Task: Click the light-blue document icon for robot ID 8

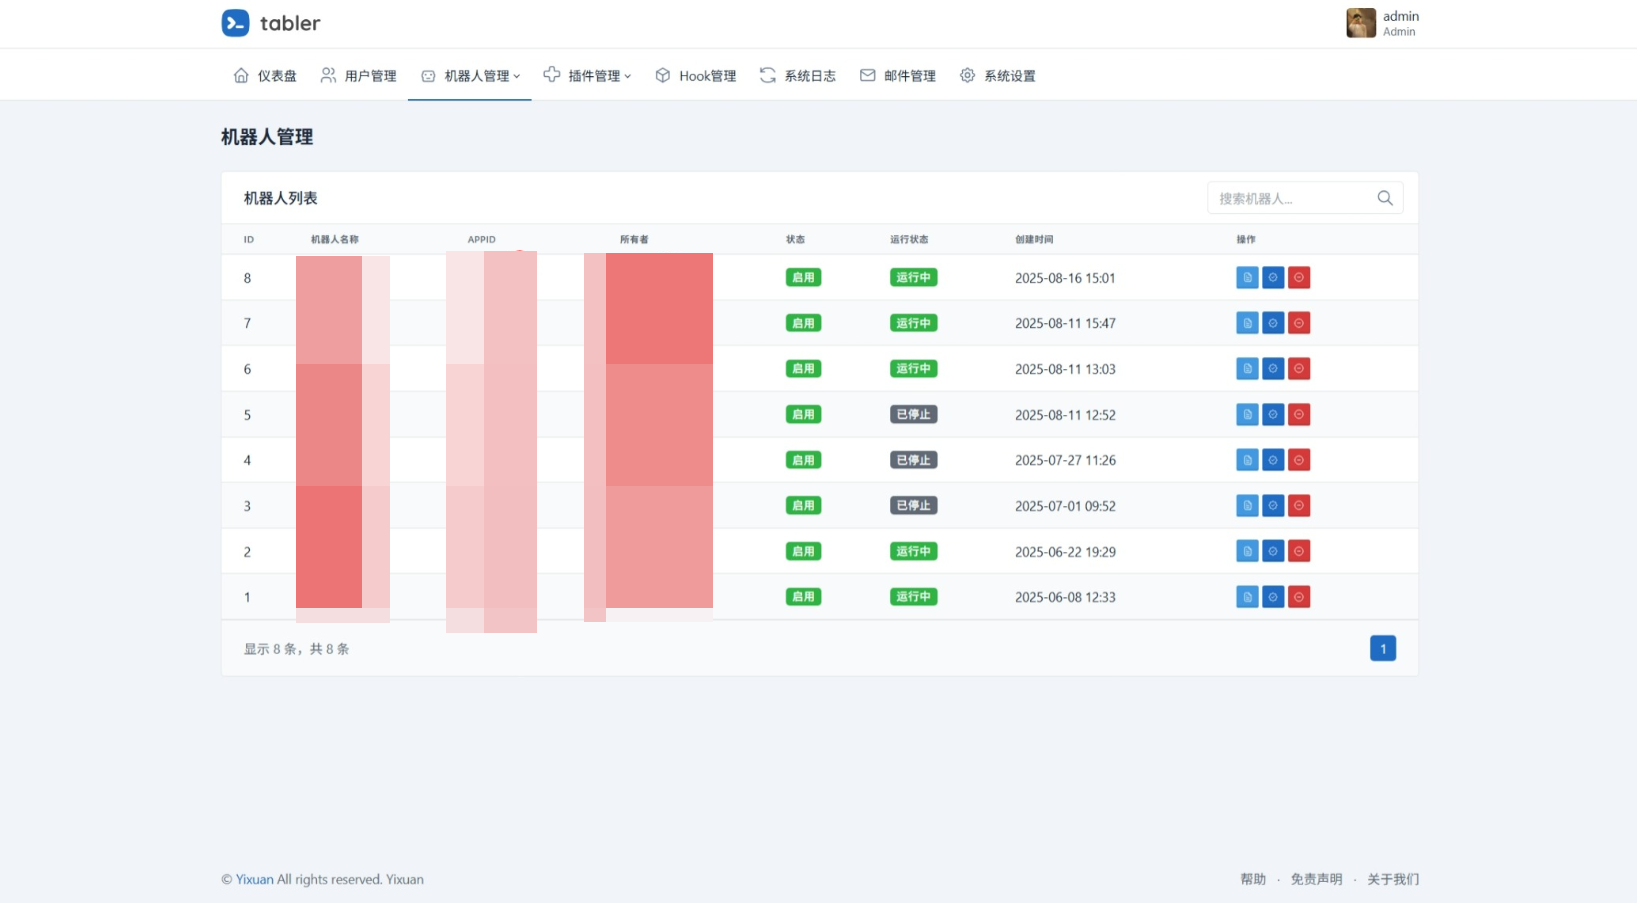Action: pyautogui.click(x=1247, y=278)
